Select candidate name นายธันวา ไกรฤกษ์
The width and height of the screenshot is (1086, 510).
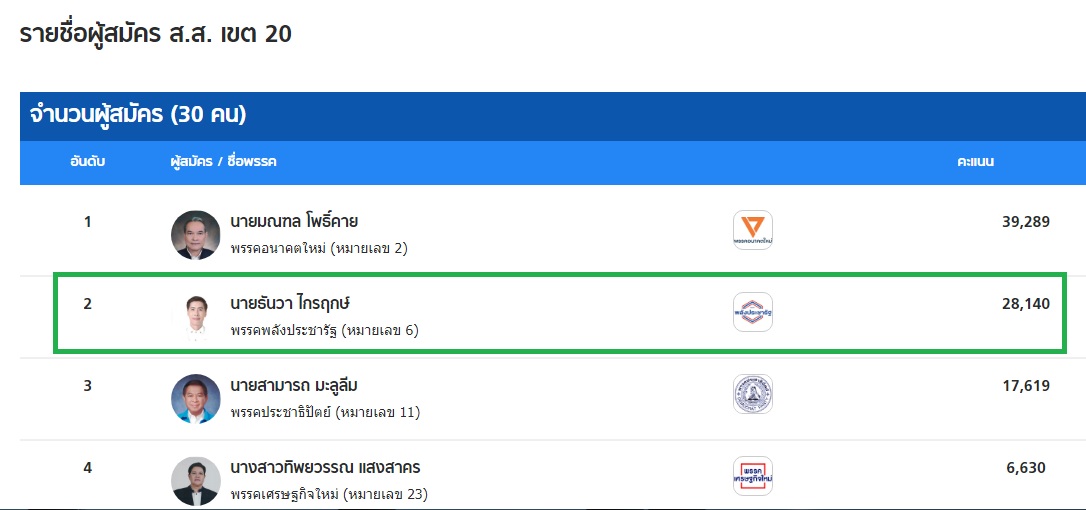click(x=293, y=303)
